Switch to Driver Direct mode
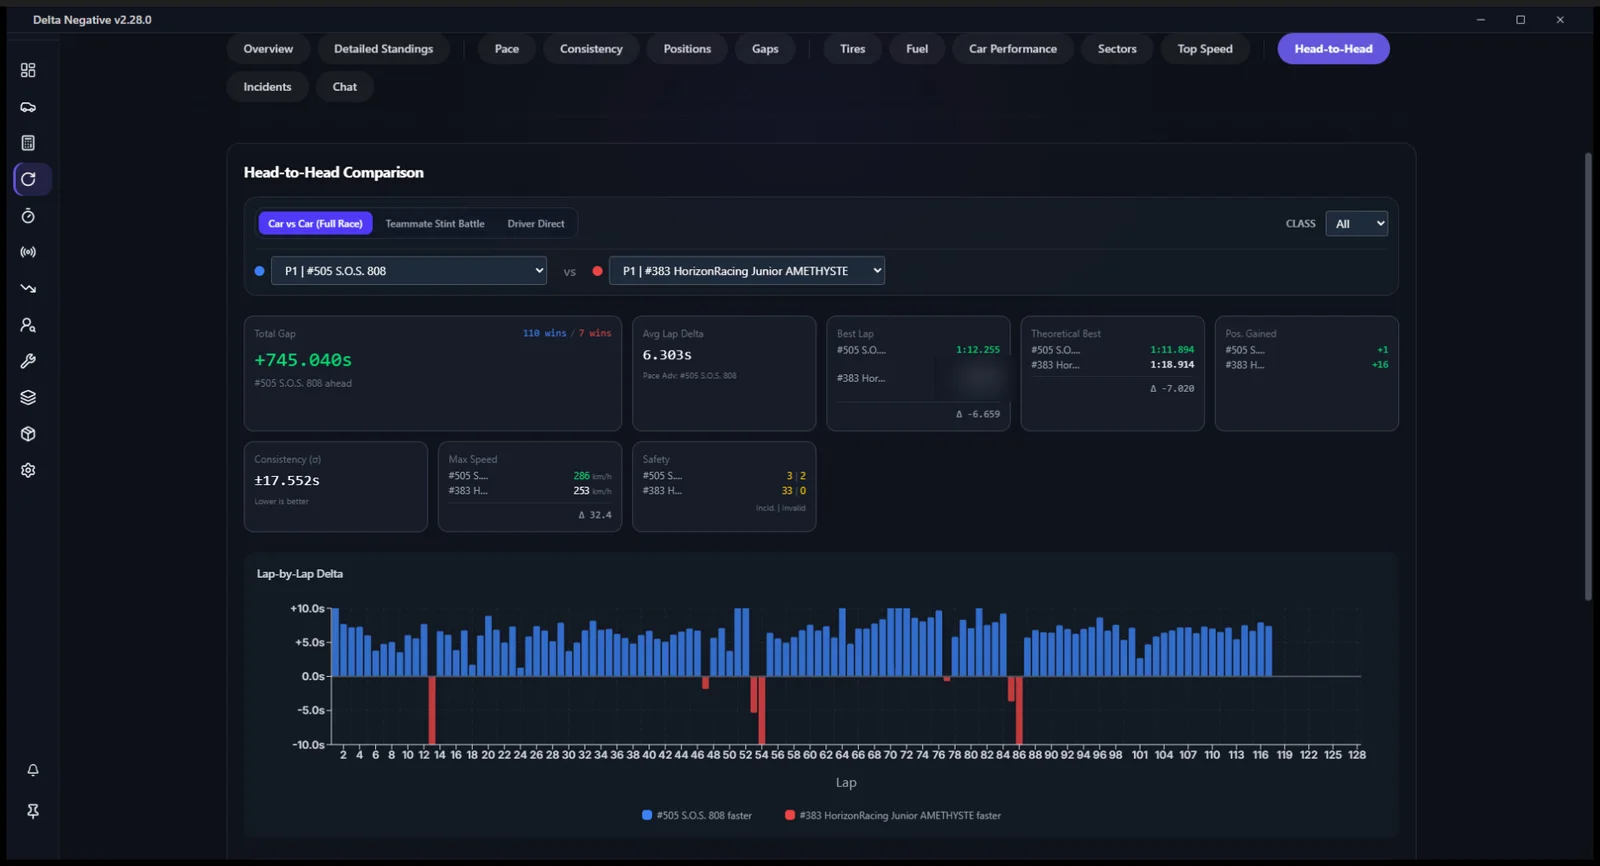The height and width of the screenshot is (866, 1600). tap(536, 224)
